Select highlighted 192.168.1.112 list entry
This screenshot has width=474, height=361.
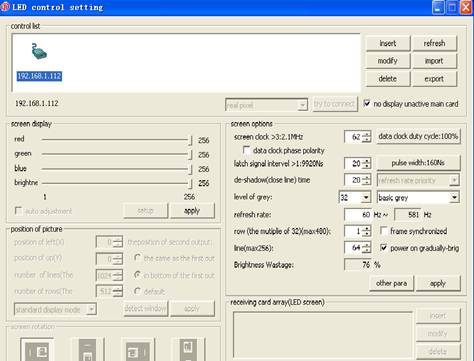click(39, 76)
